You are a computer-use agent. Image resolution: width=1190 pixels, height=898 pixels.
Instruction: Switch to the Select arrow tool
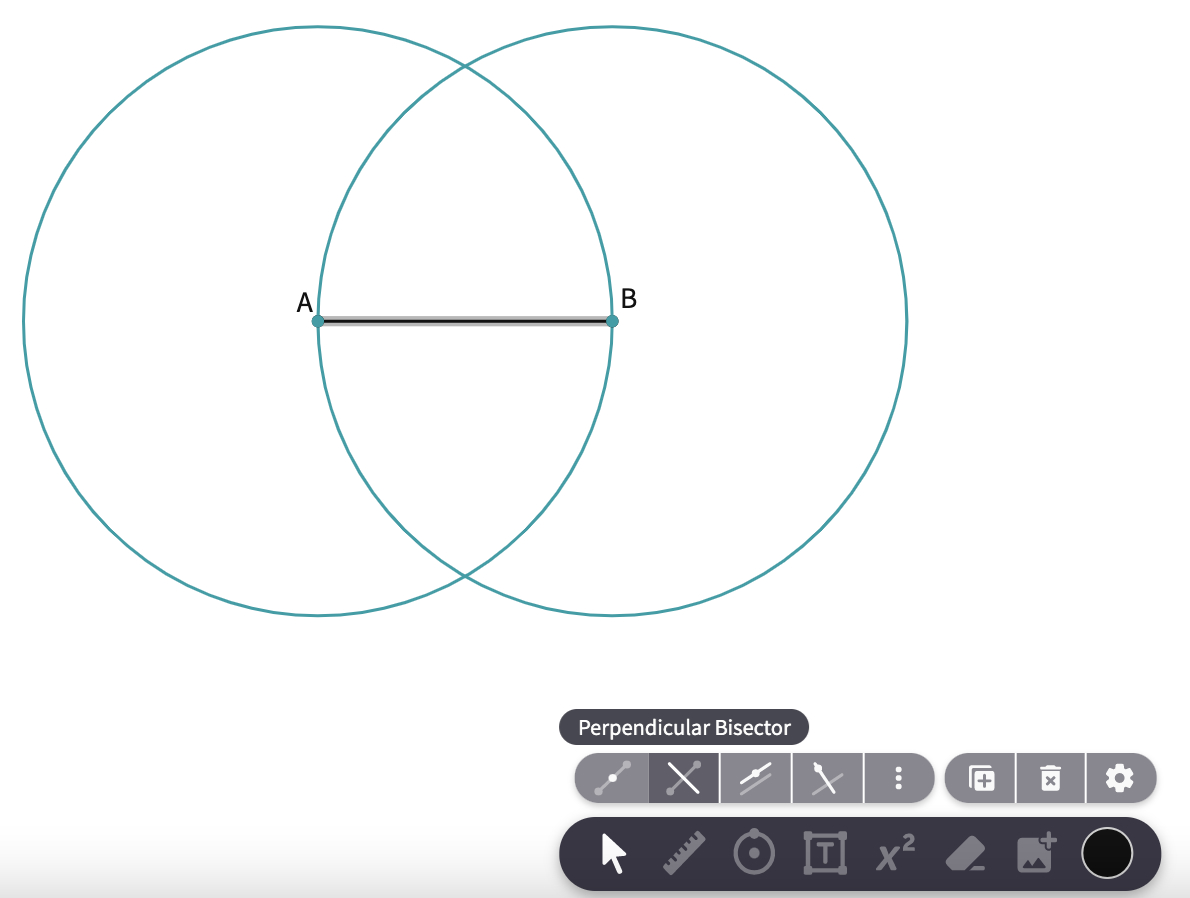[x=615, y=853]
